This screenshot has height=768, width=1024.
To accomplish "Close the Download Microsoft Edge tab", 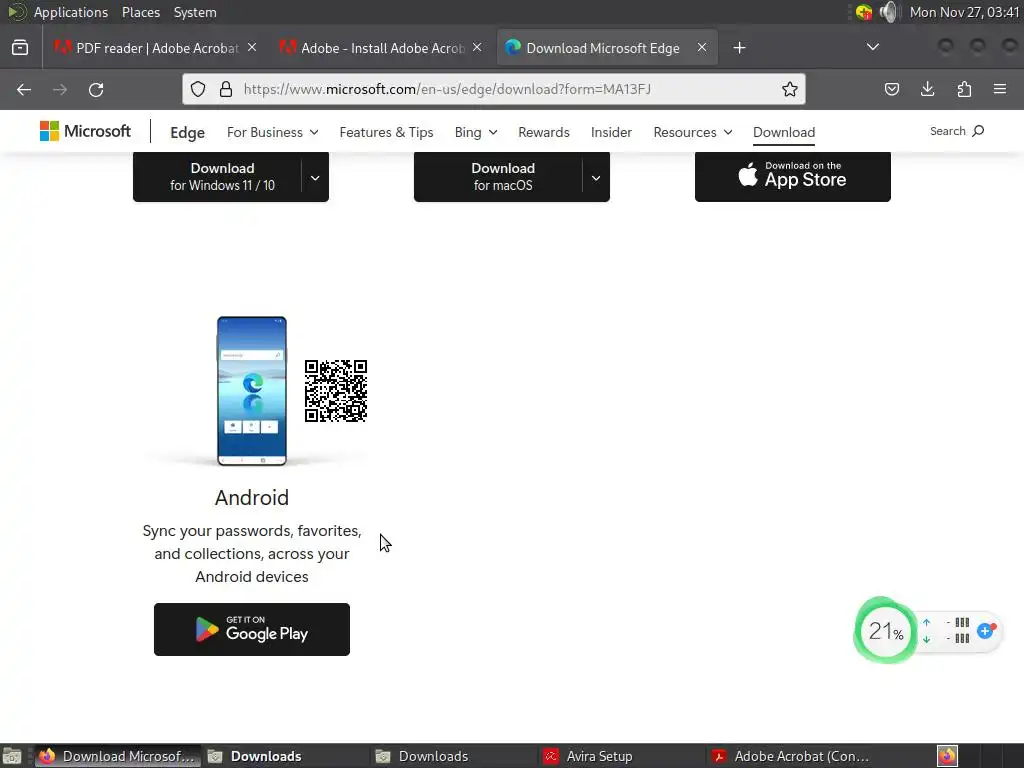I will coord(702,48).
